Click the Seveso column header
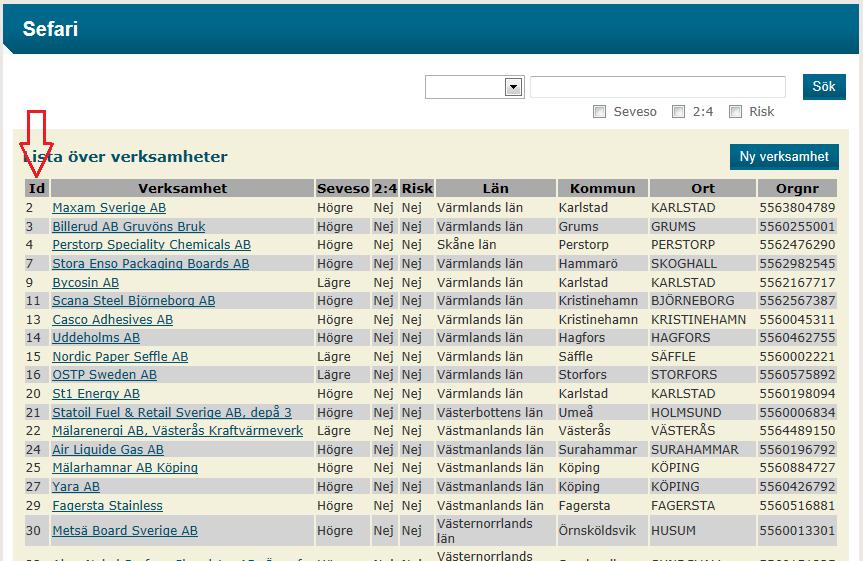 pyautogui.click(x=342, y=188)
